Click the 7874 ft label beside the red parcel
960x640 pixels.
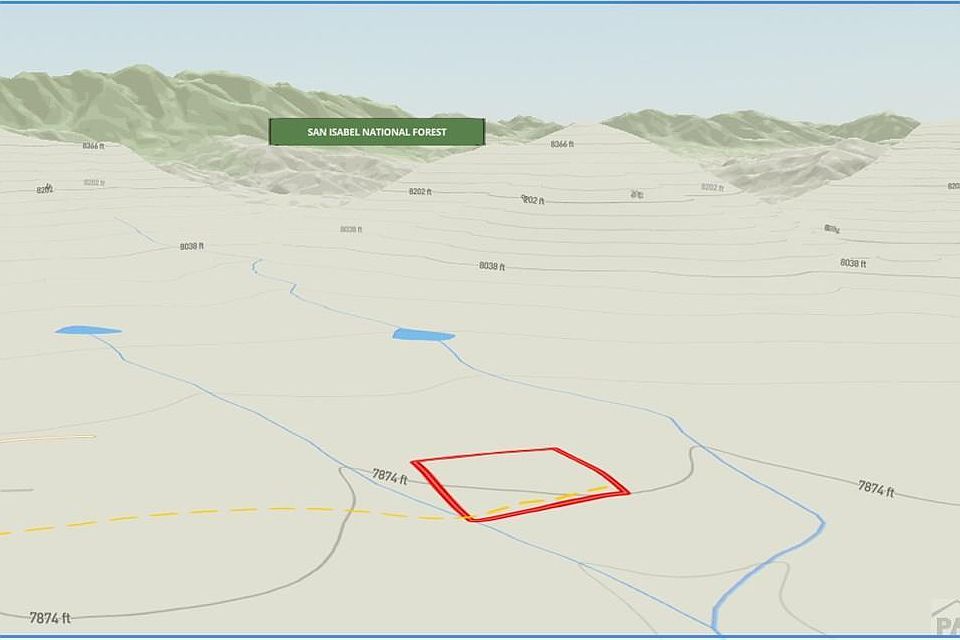click(390, 477)
